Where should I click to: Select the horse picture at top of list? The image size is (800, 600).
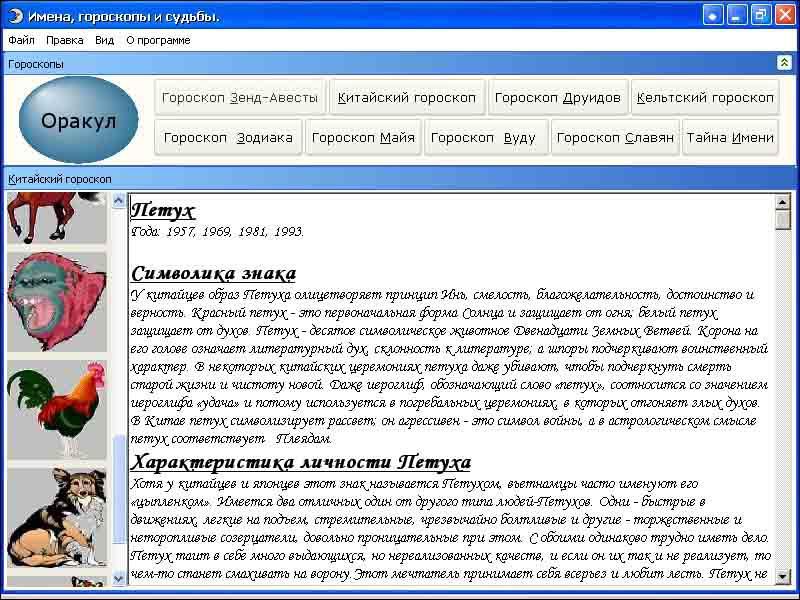click(x=57, y=218)
